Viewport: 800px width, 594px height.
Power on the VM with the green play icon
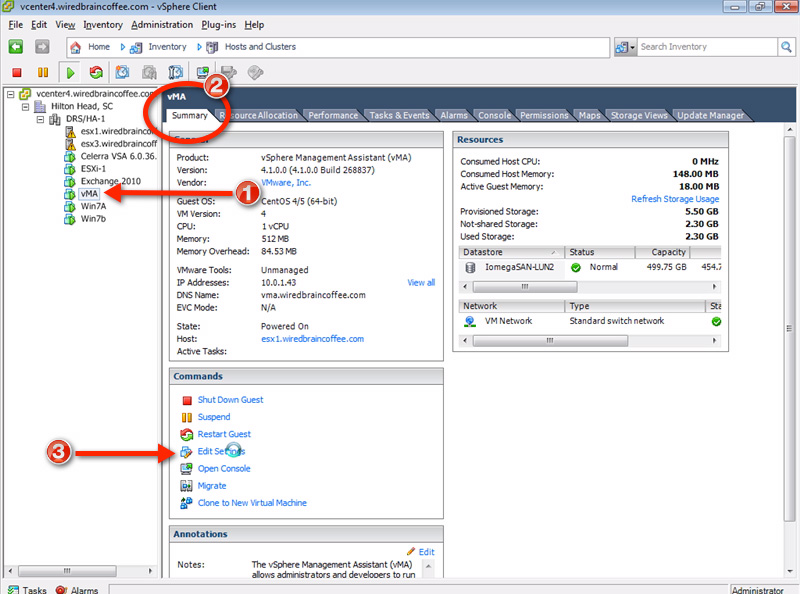(x=69, y=73)
